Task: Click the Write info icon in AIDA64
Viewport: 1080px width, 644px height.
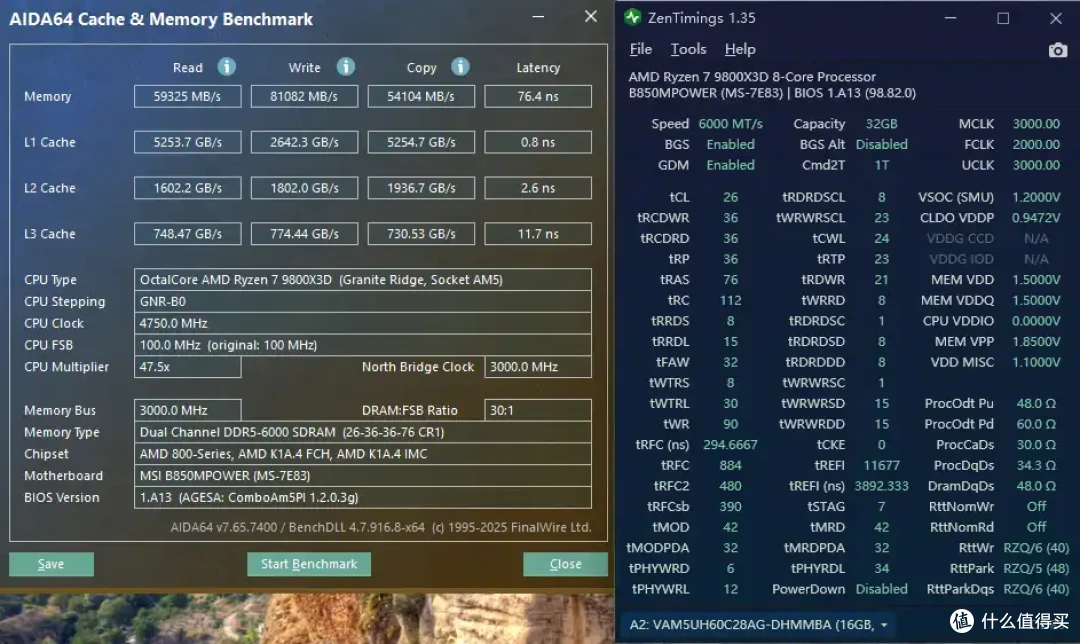Action: [346, 67]
